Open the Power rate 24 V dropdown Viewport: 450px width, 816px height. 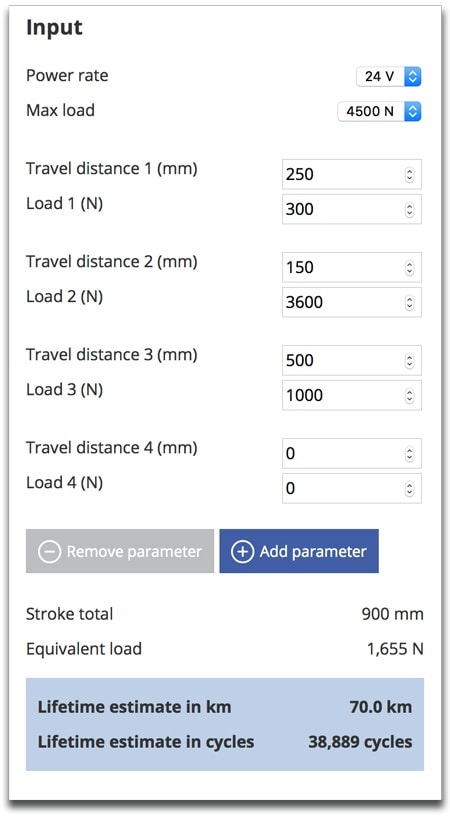pyautogui.click(x=389, y=76)
